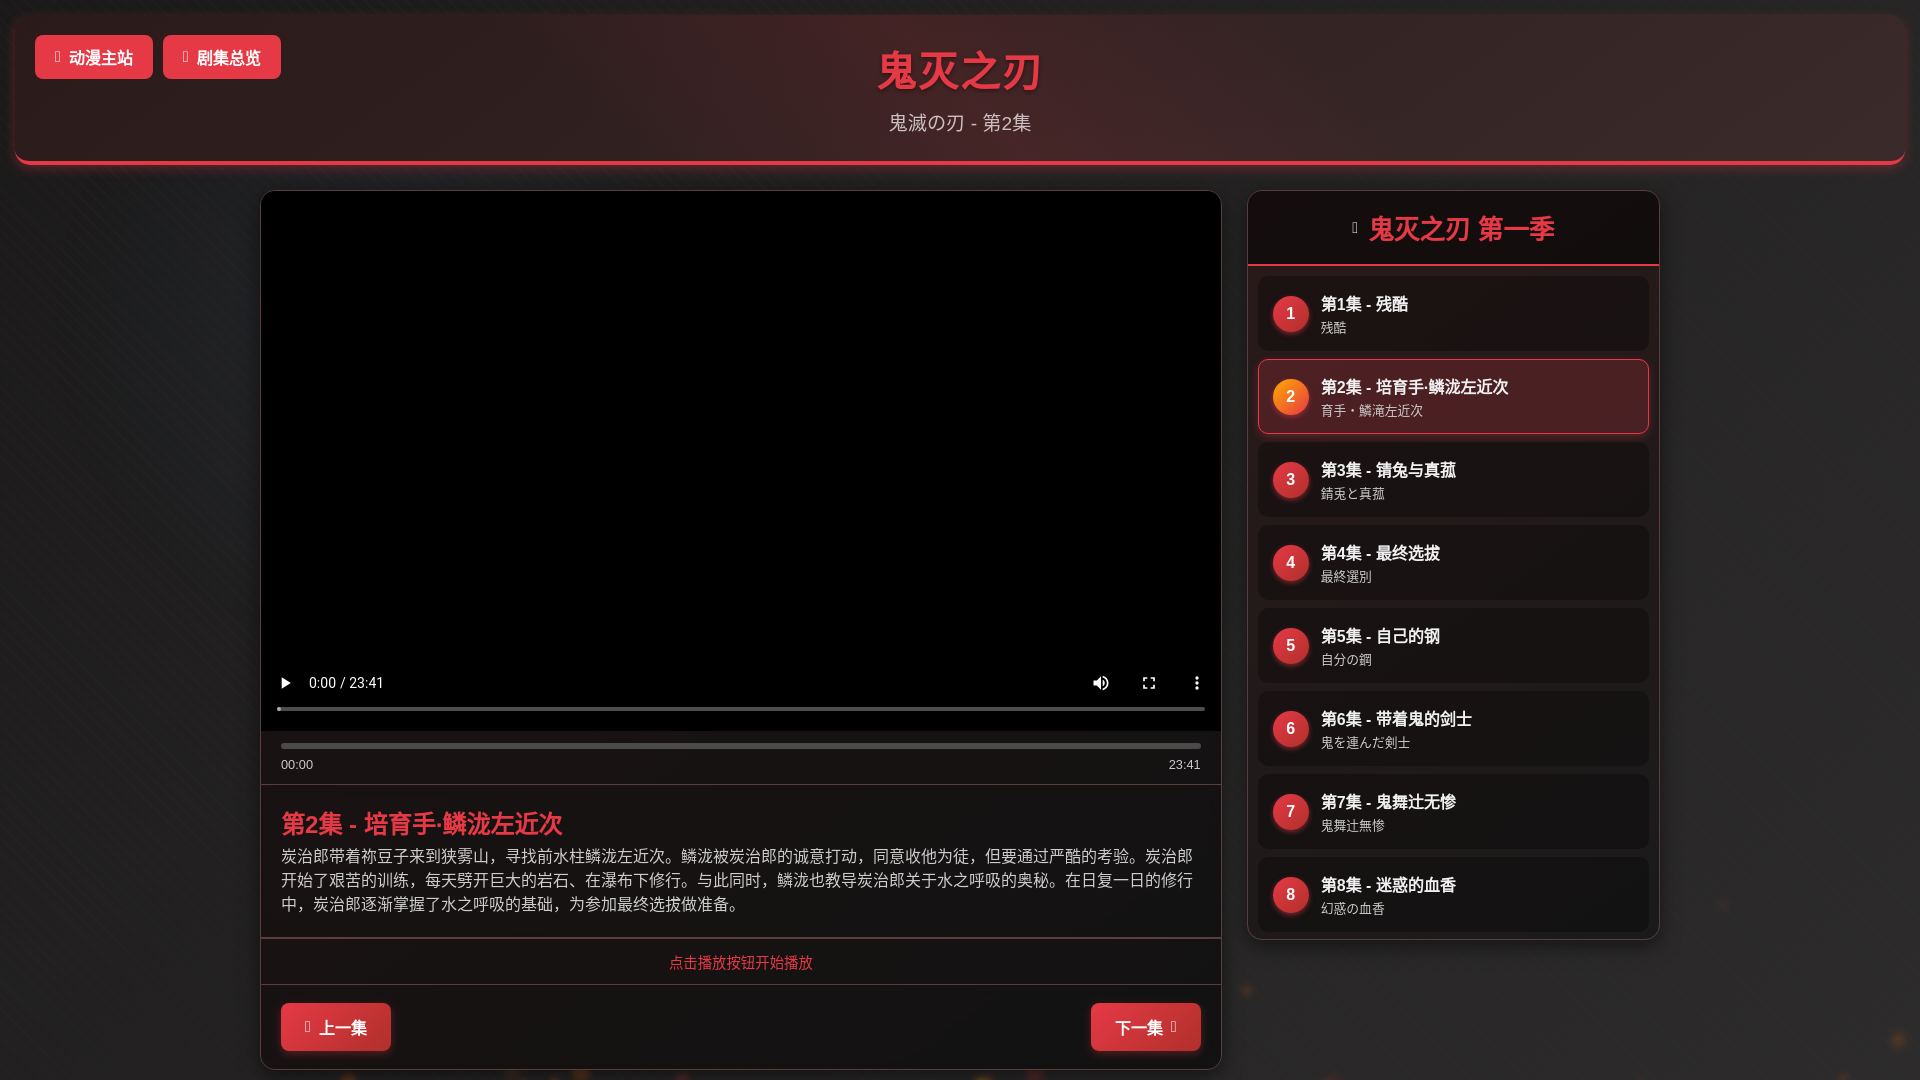Click Japanese subtitle 育手・鱗滝左近次
Image resolution: width=1920 pixels, height=1080 pixels.
[1371, 411]
